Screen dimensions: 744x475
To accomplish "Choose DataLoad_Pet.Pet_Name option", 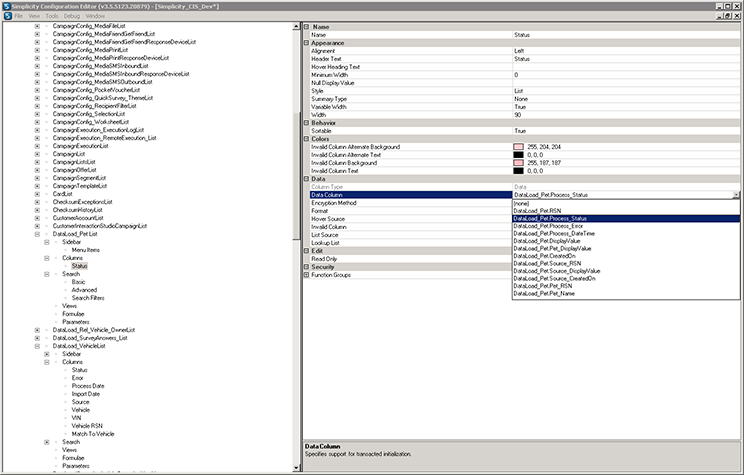I will [626, 294].
